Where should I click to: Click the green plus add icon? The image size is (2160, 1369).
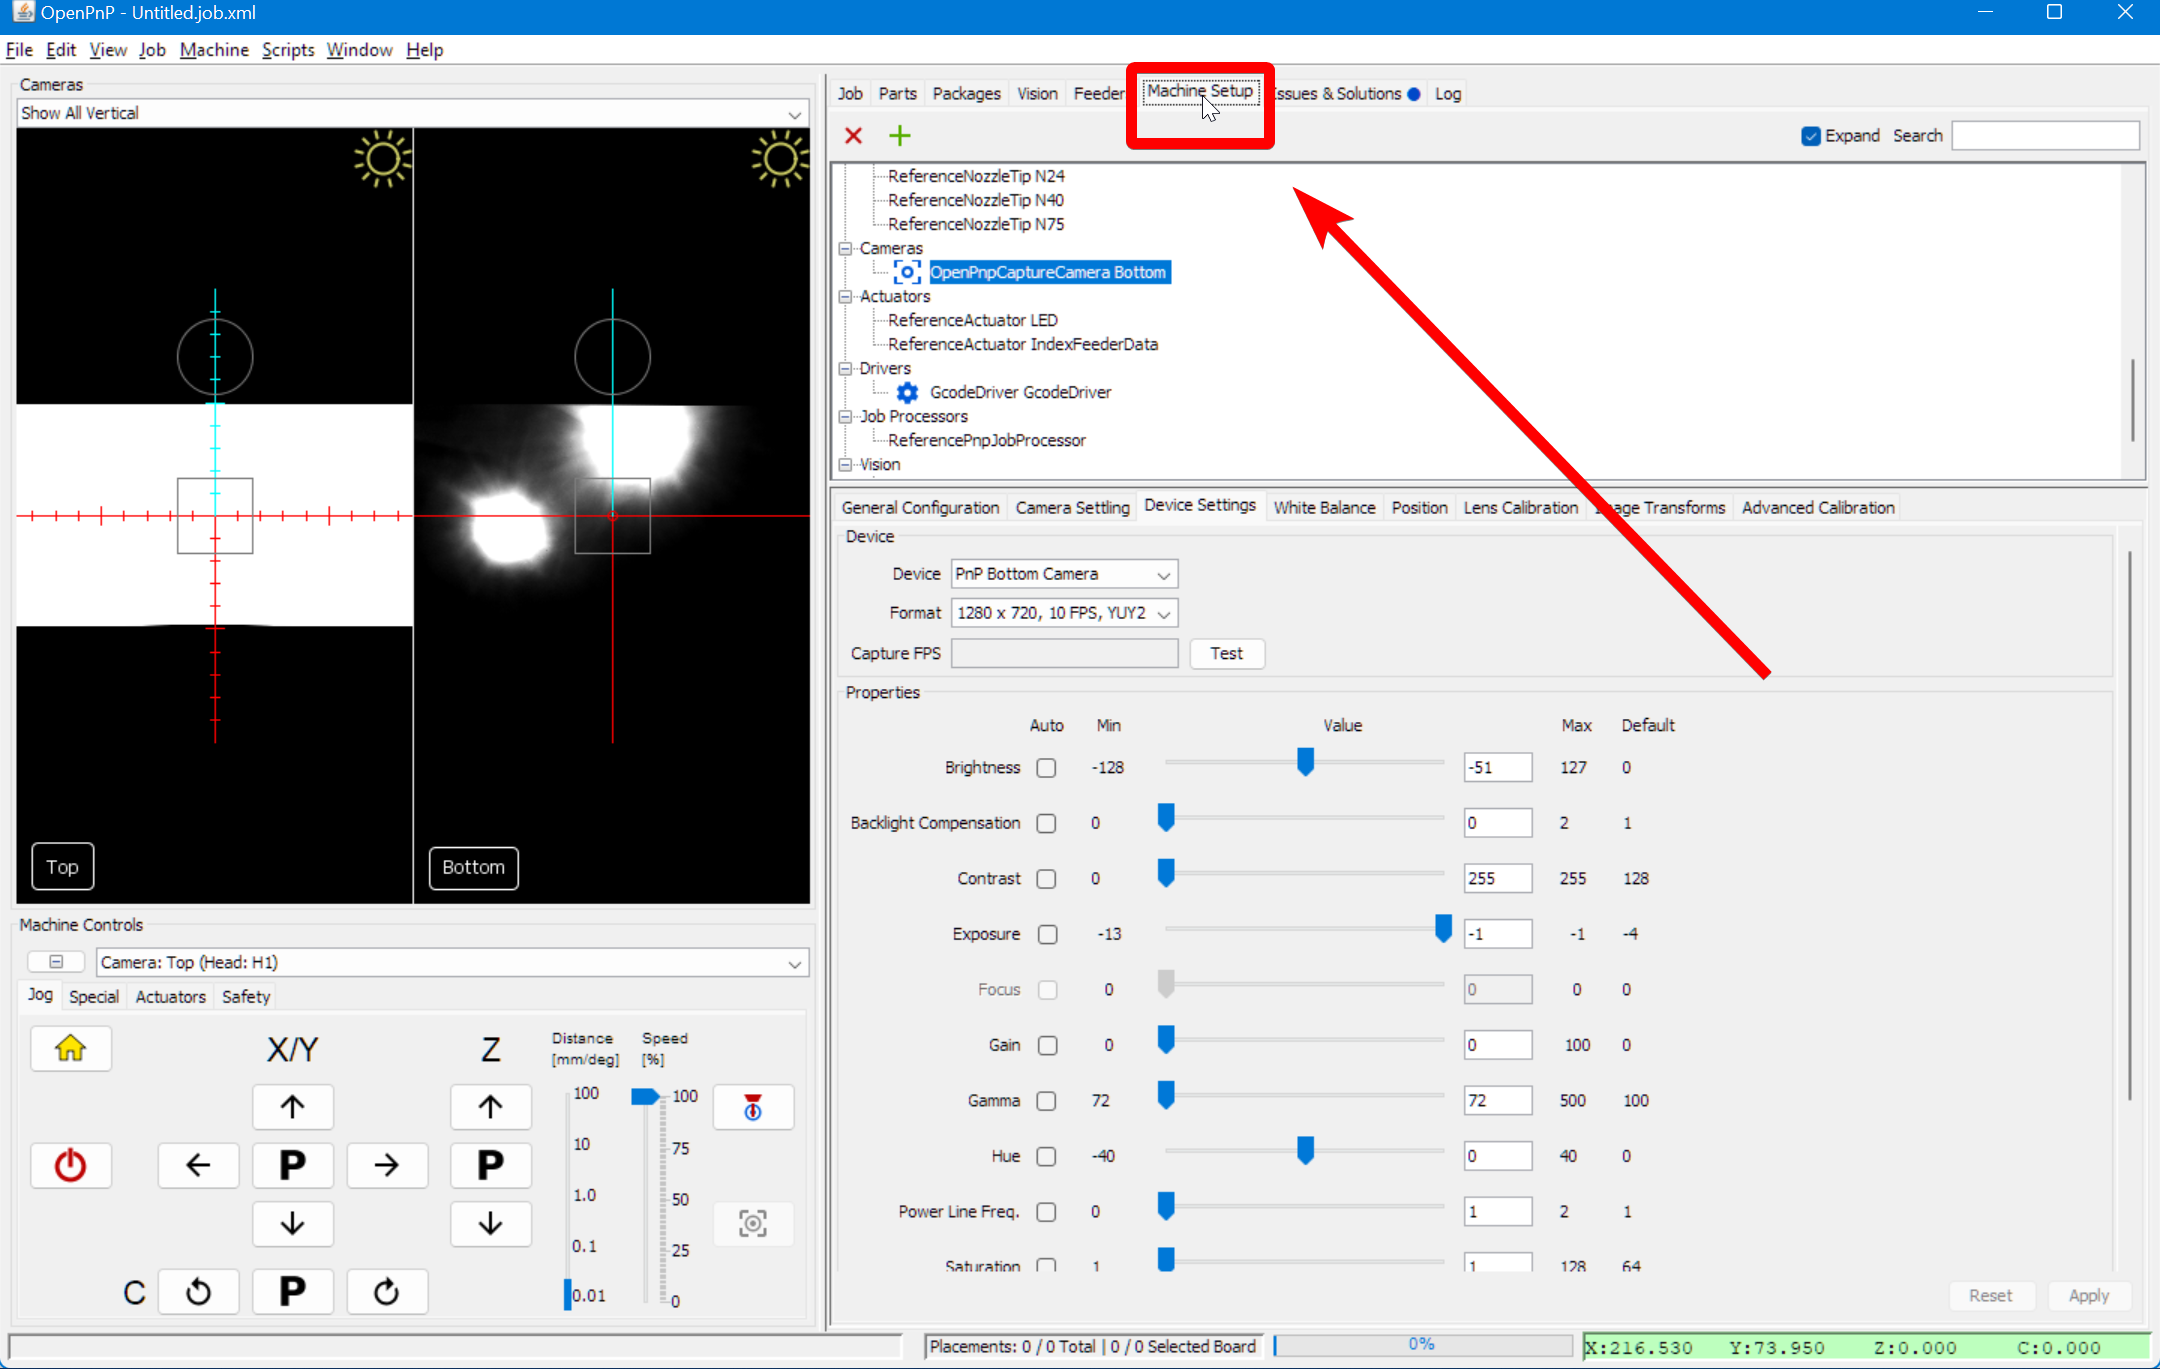[899, 135]
